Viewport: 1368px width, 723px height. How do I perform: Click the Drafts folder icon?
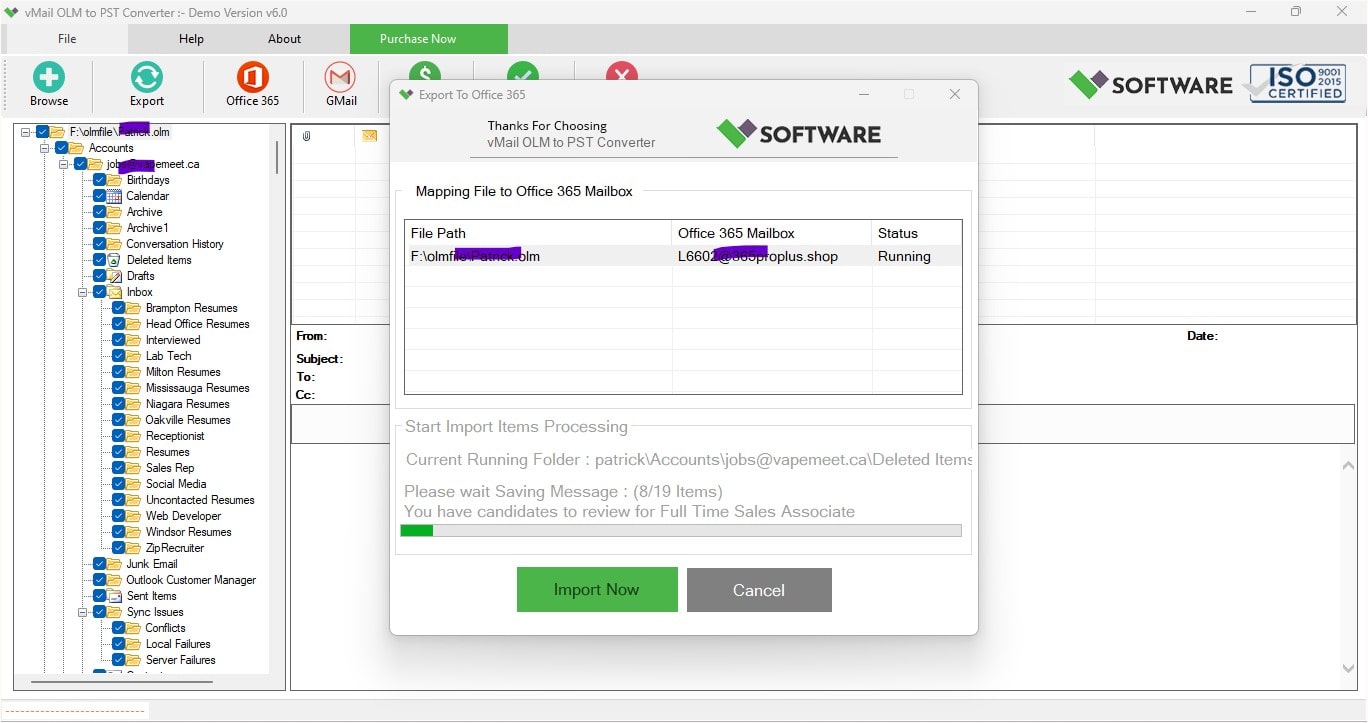coord(114,276)
